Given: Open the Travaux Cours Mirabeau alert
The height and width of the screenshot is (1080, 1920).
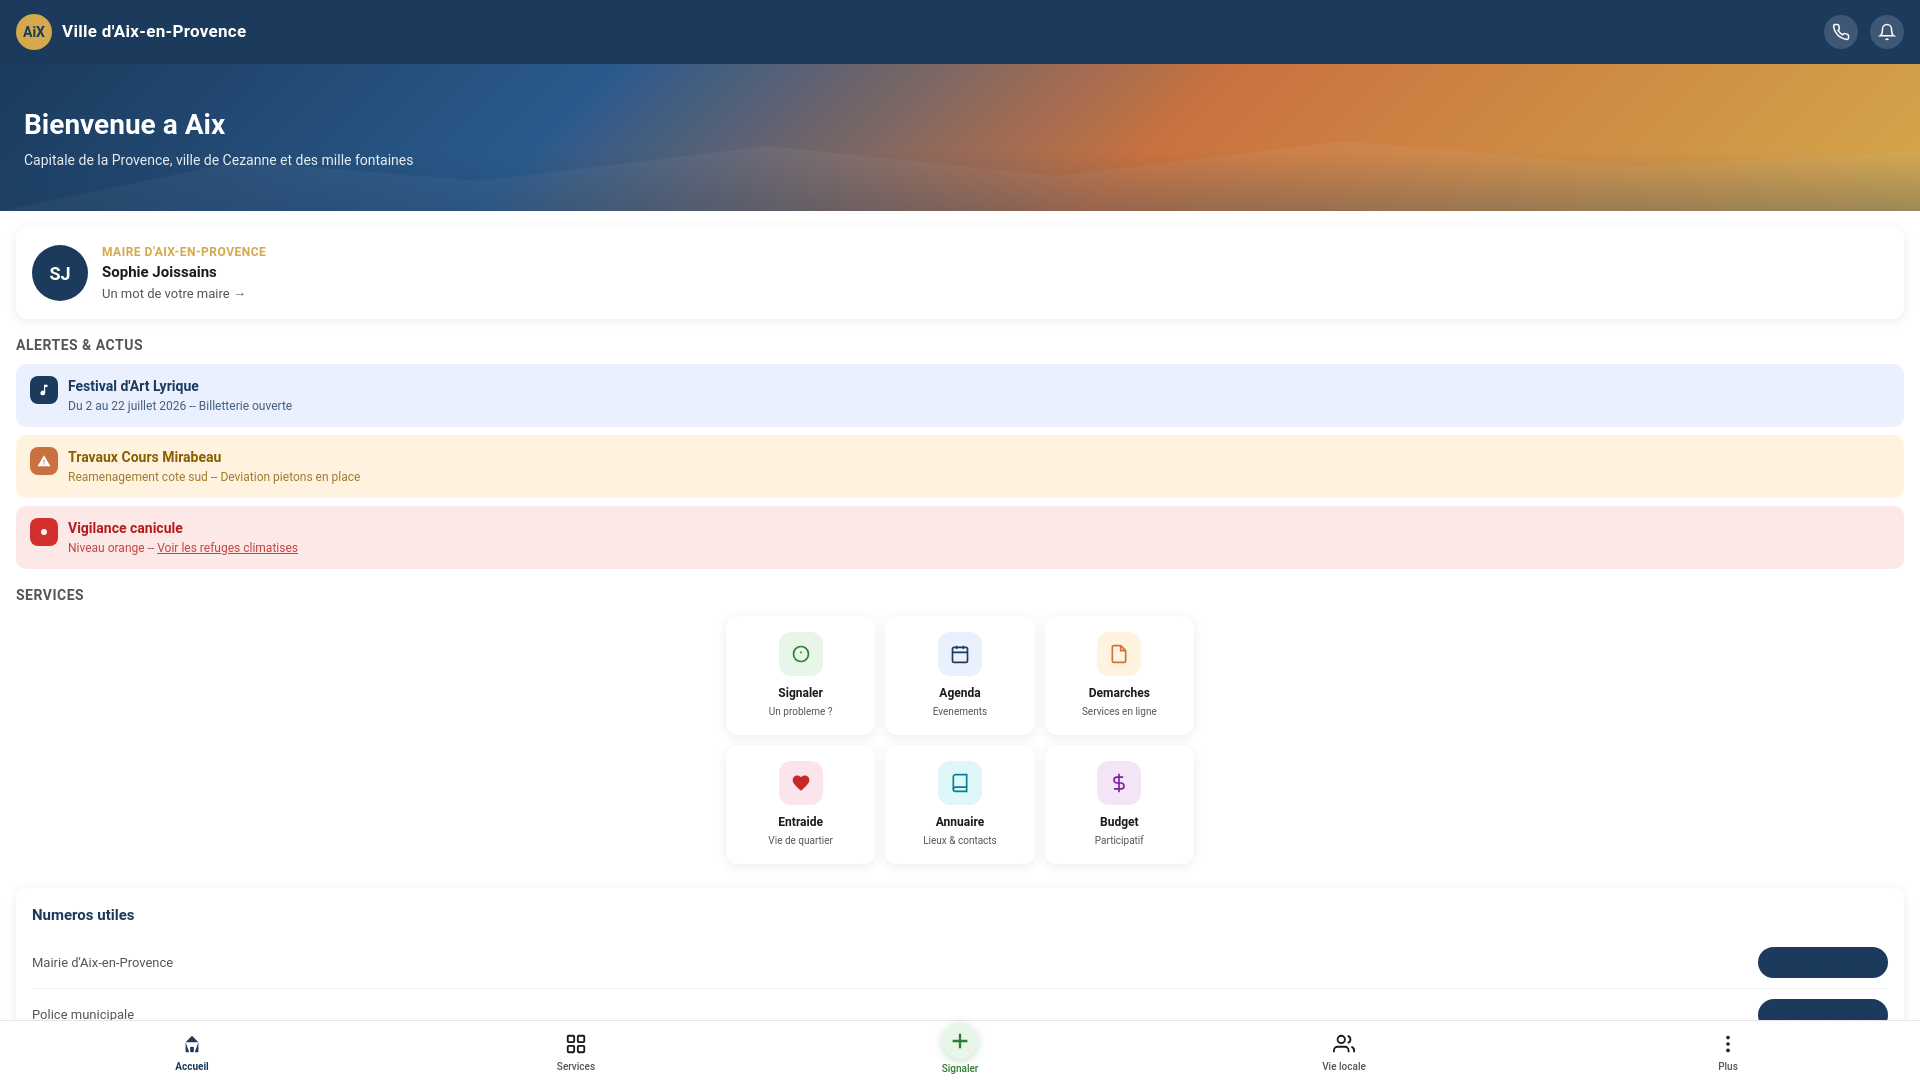Looking at the screenshot, I should [960, 467].
